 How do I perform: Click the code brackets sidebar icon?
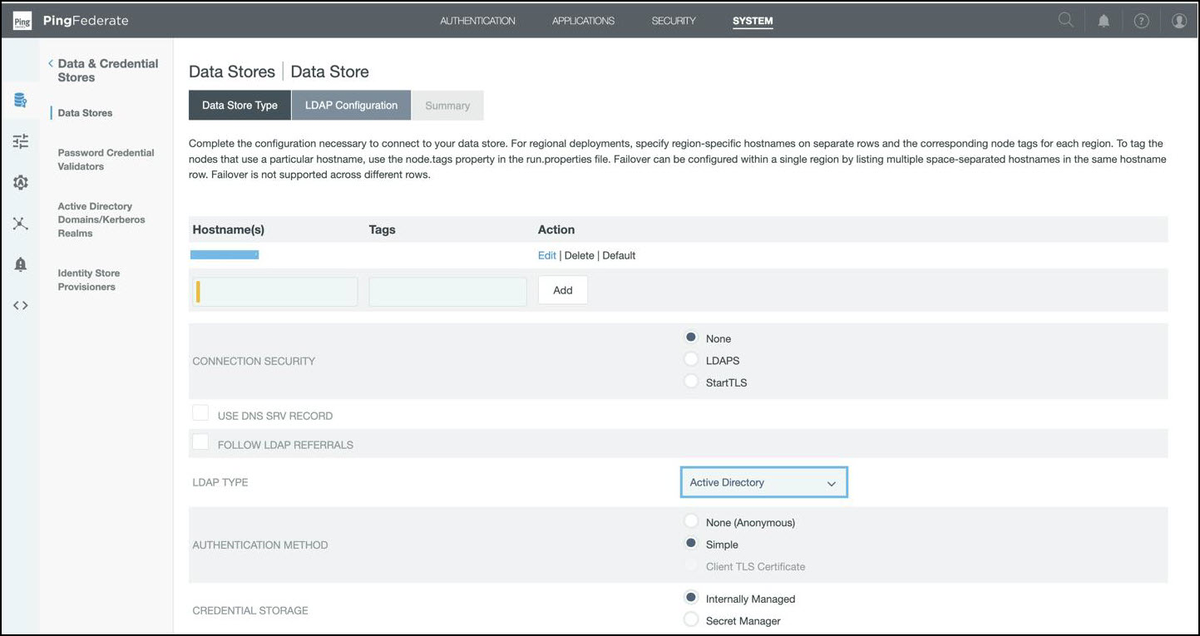[20, 305]
